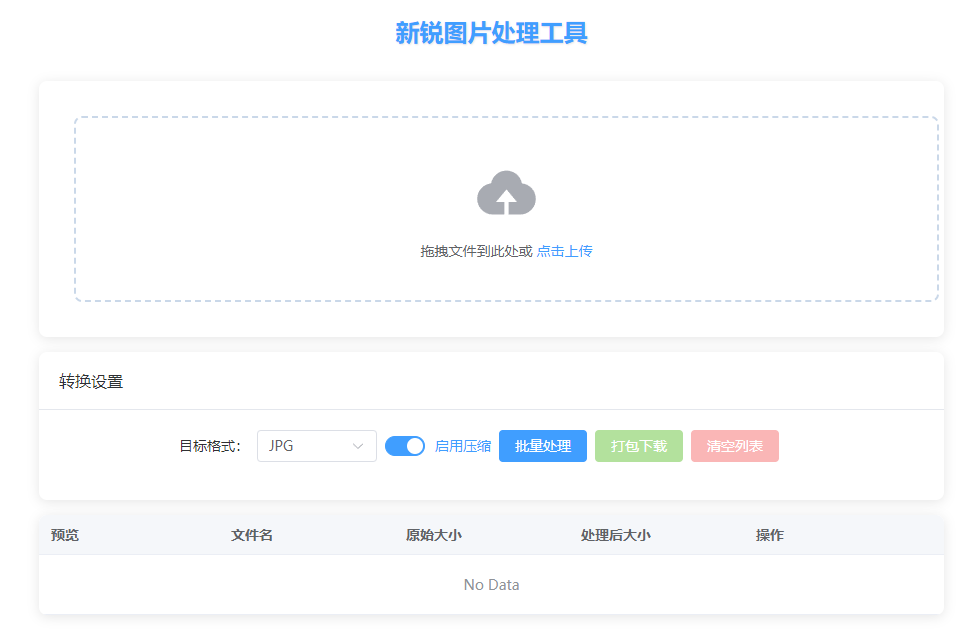Image resolution: width=968 pixels, height=634 pixels.
Task: Click the 清空列表 button
Action: 735,446
